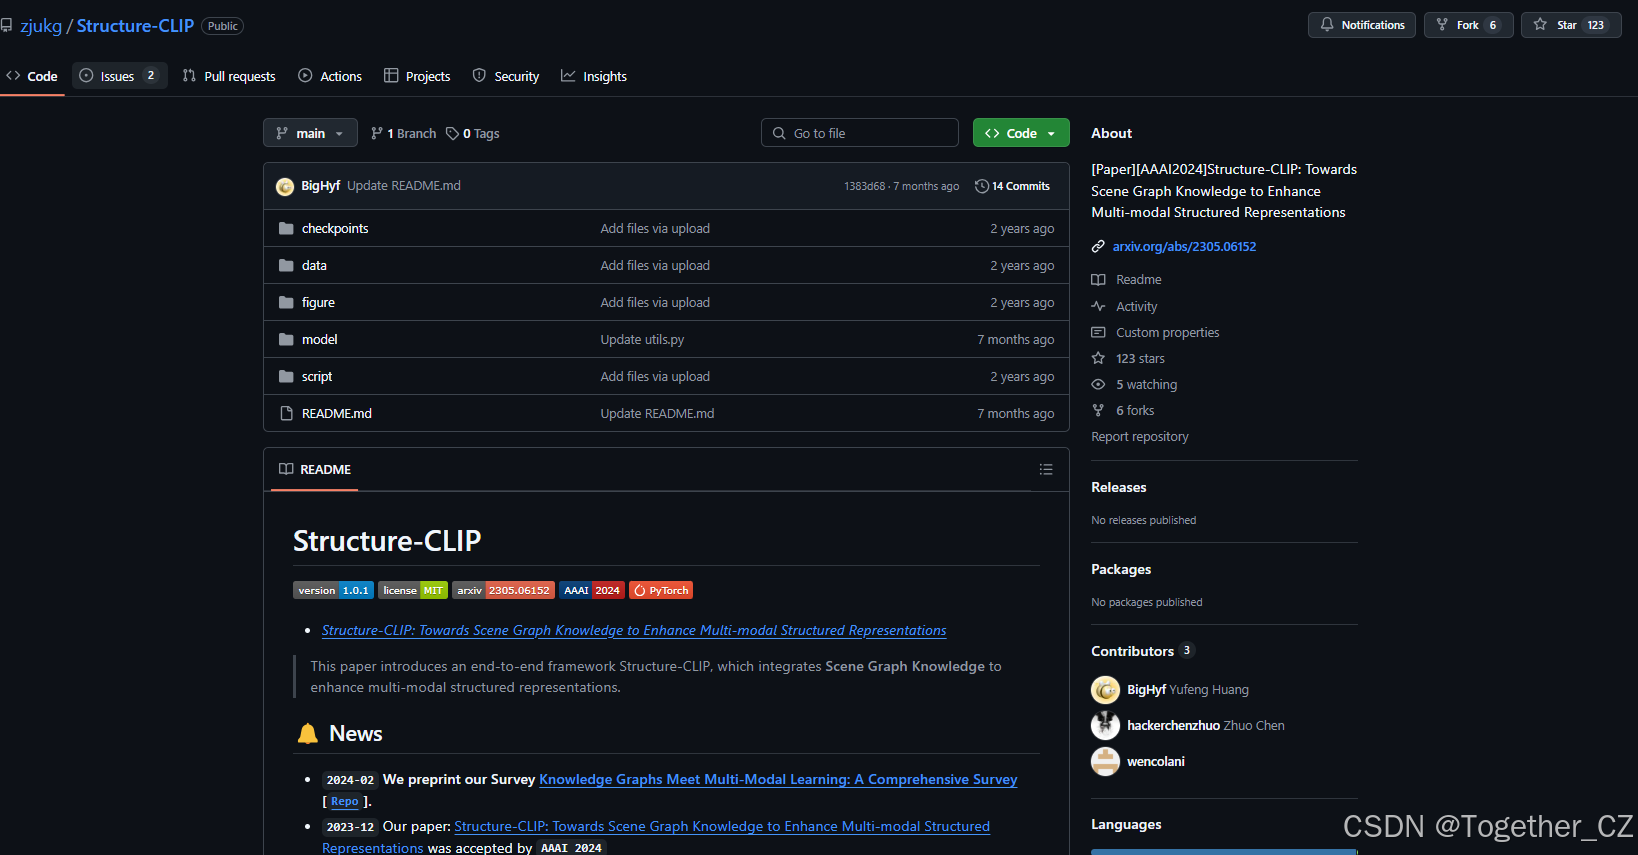
Task: Click BigHyf contributor avatar
Action: pyautogui.click(x=1105, y=690)
